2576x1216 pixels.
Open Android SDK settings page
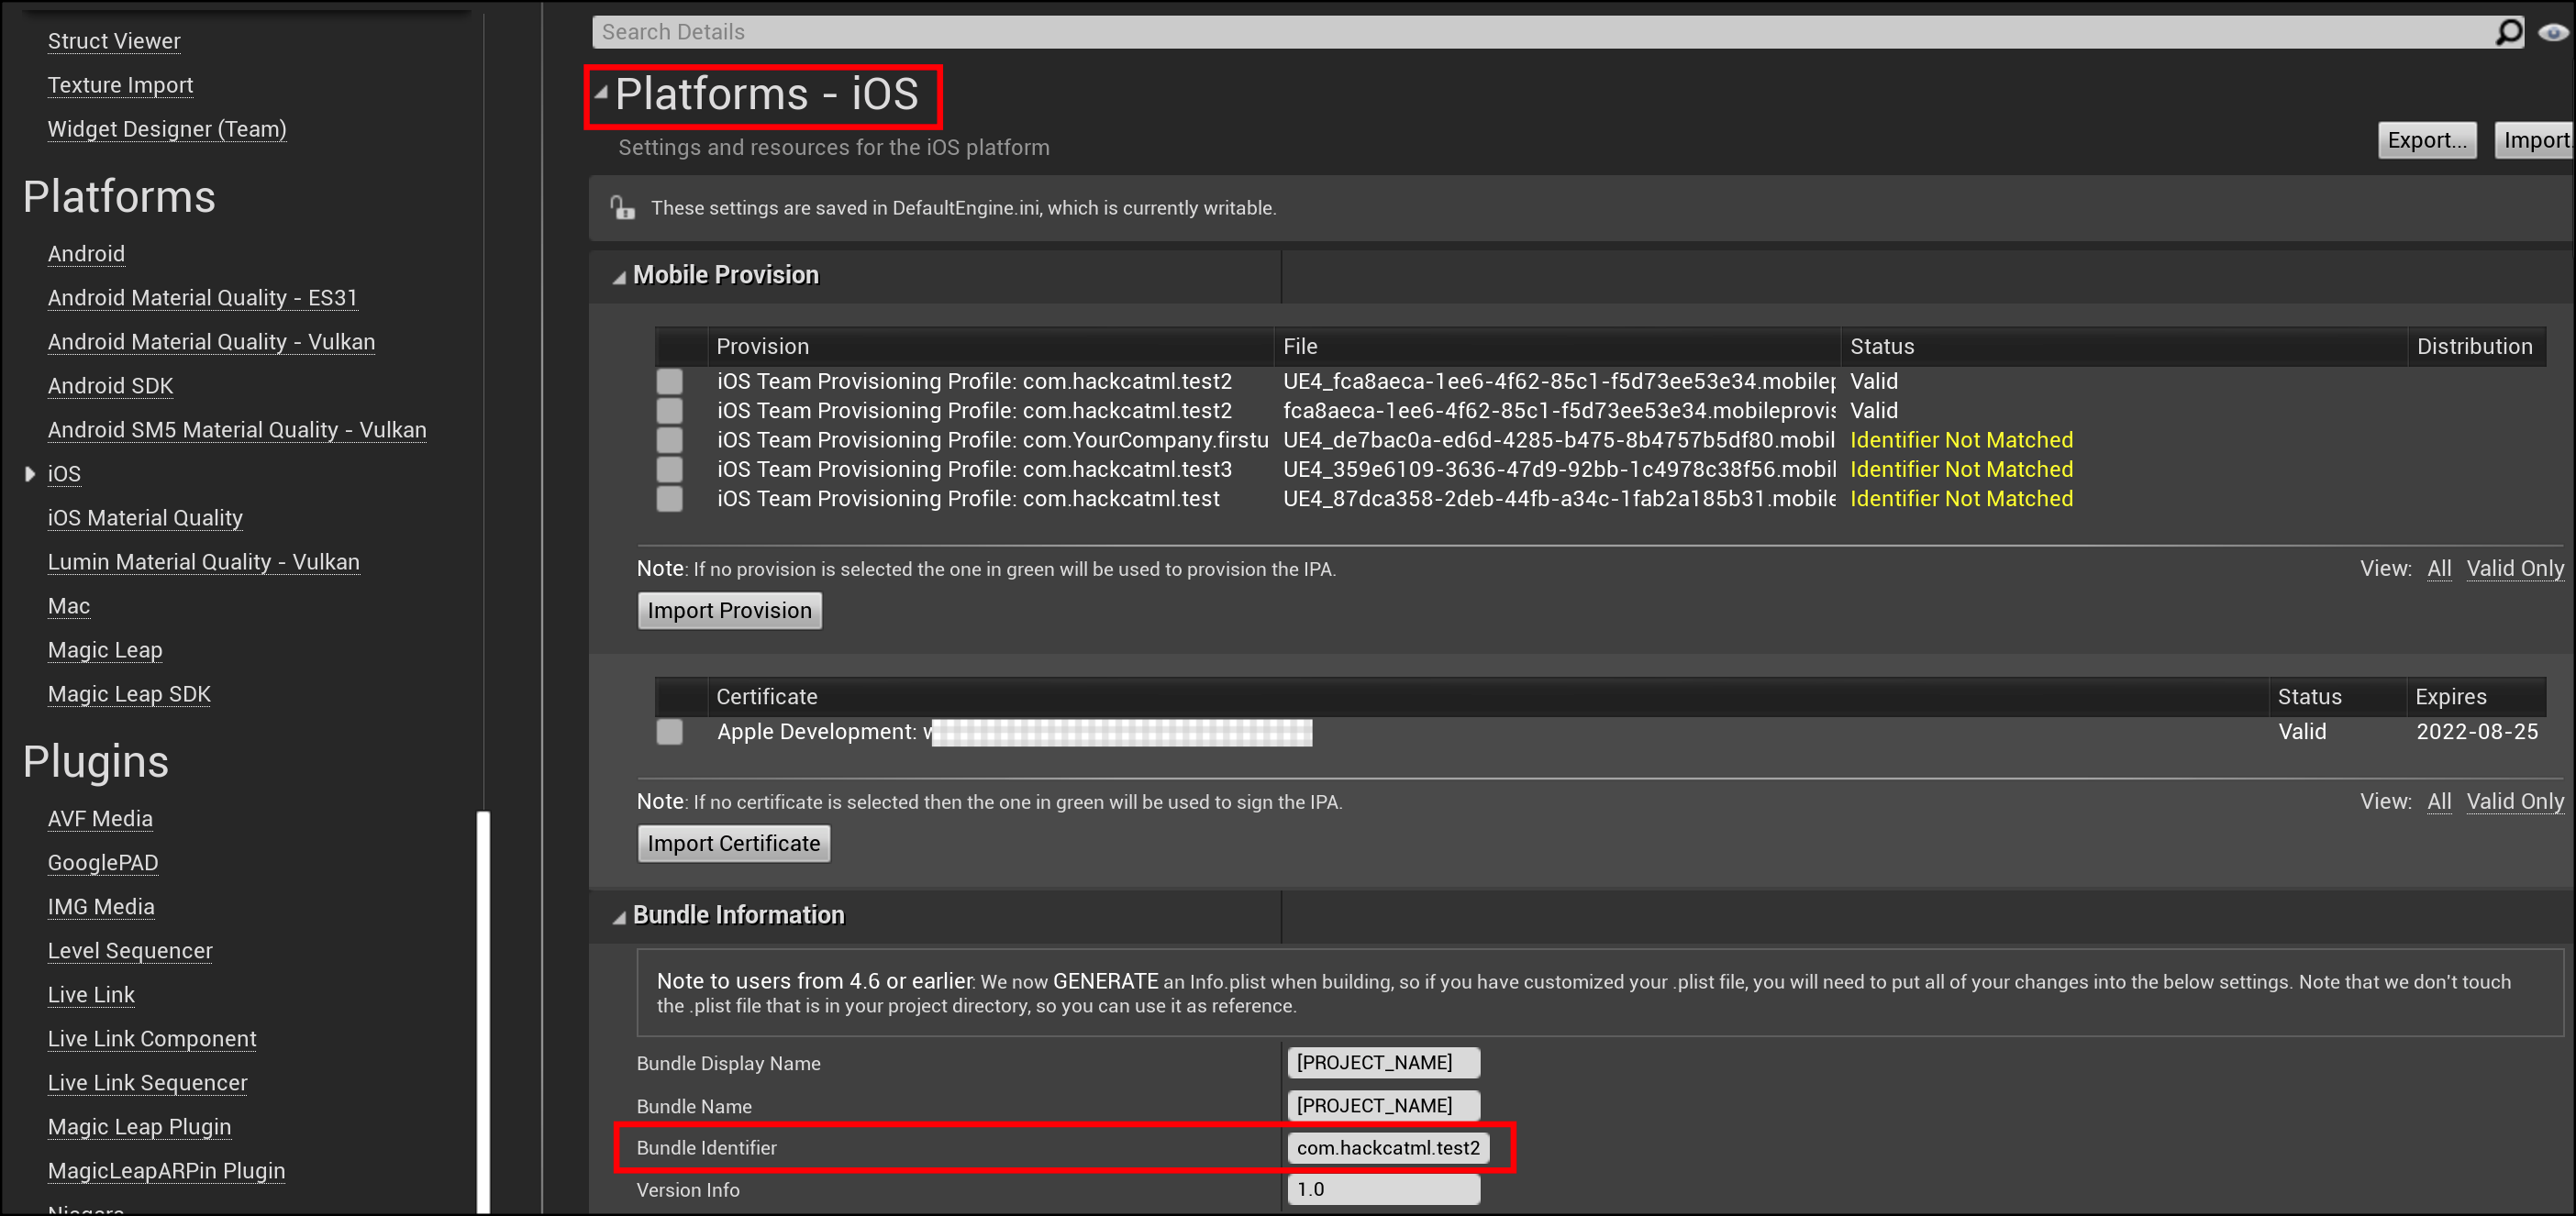click(x=110, y=386)
